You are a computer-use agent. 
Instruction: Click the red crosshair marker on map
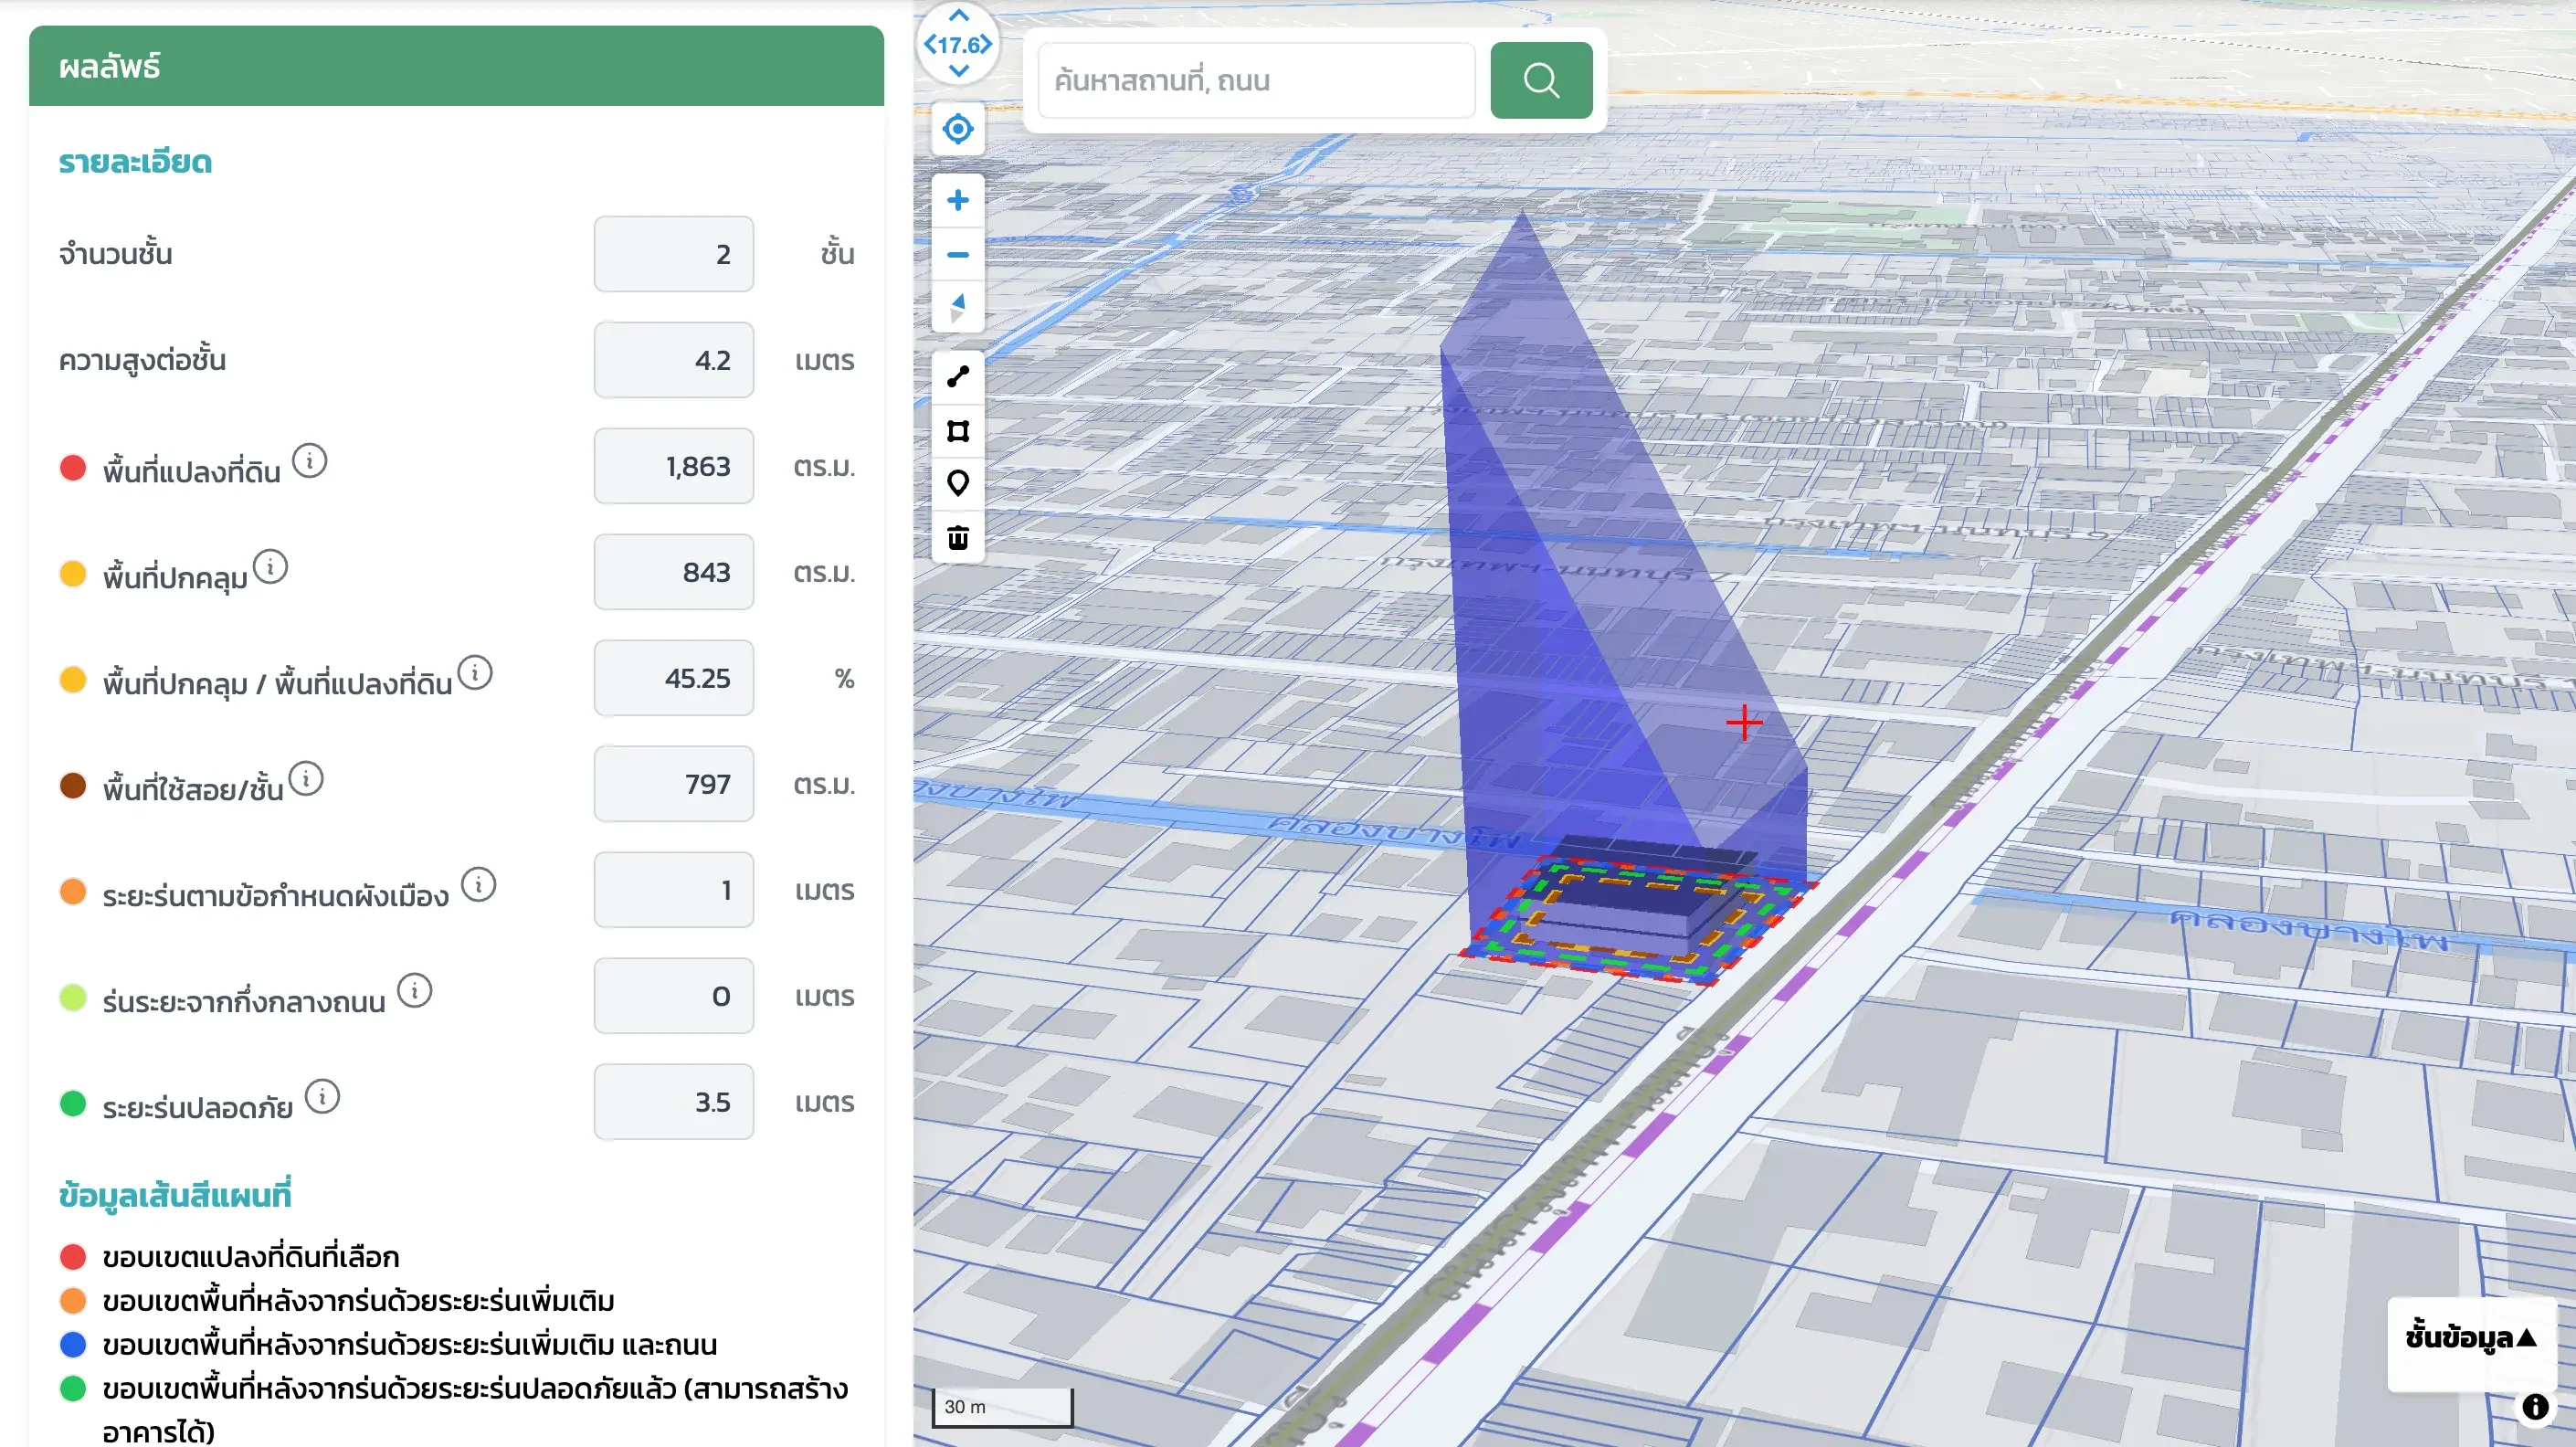click(1744, 722)
